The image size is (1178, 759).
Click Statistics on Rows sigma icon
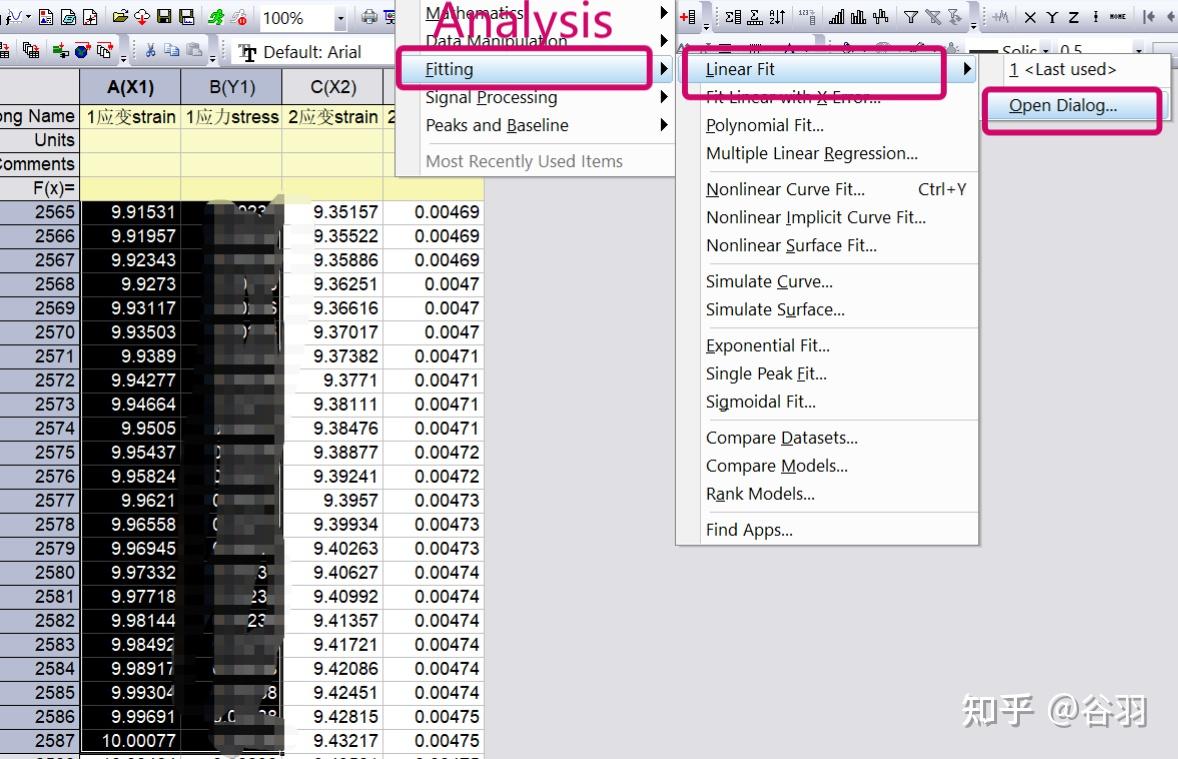pos(755,17)
